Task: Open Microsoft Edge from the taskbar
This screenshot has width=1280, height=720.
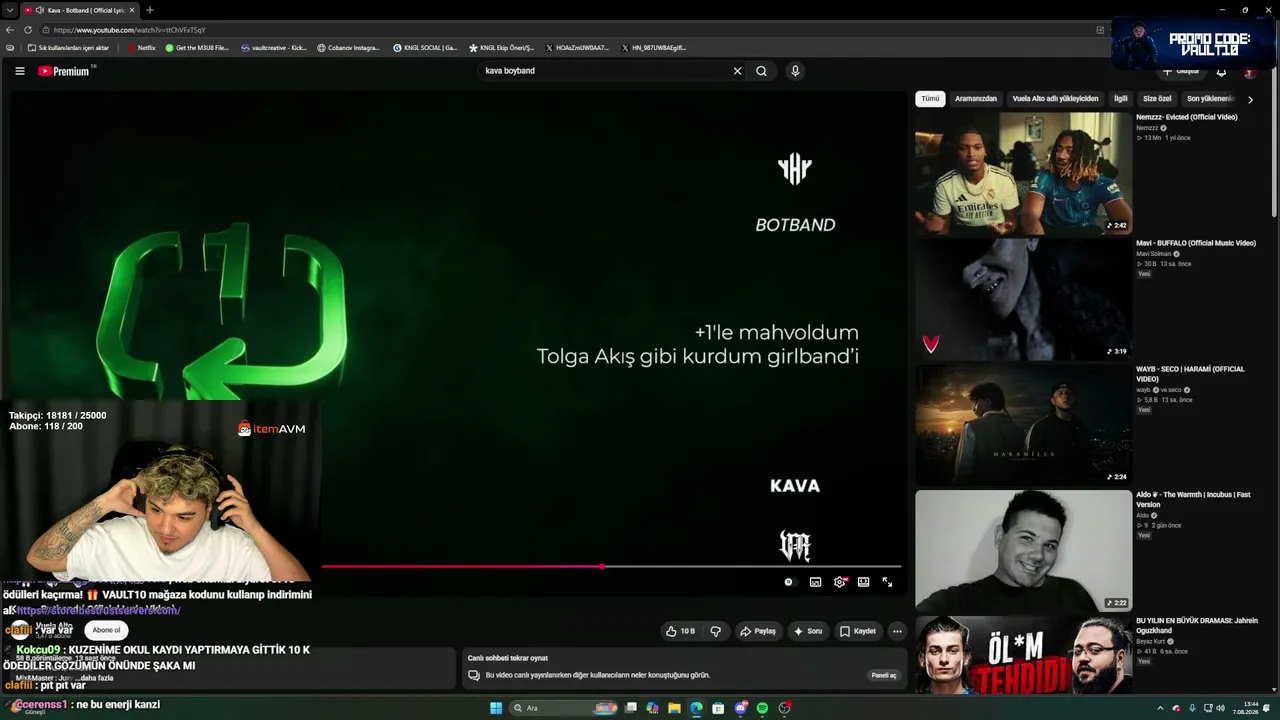Action: pos(696,708)
